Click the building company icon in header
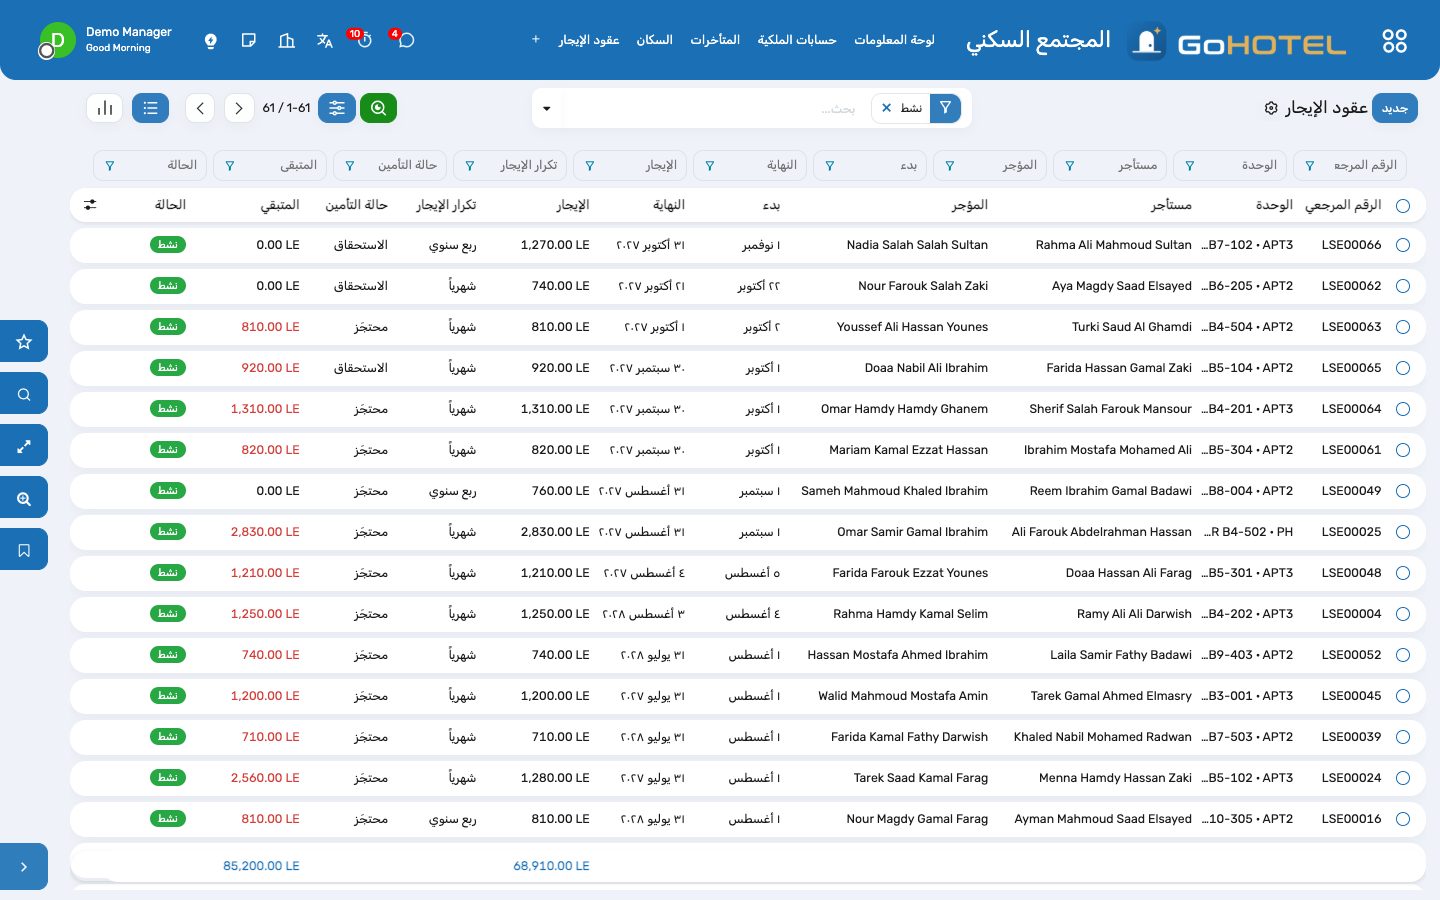Viewport: 1440px width, 900px height. (x=287, y=41)
